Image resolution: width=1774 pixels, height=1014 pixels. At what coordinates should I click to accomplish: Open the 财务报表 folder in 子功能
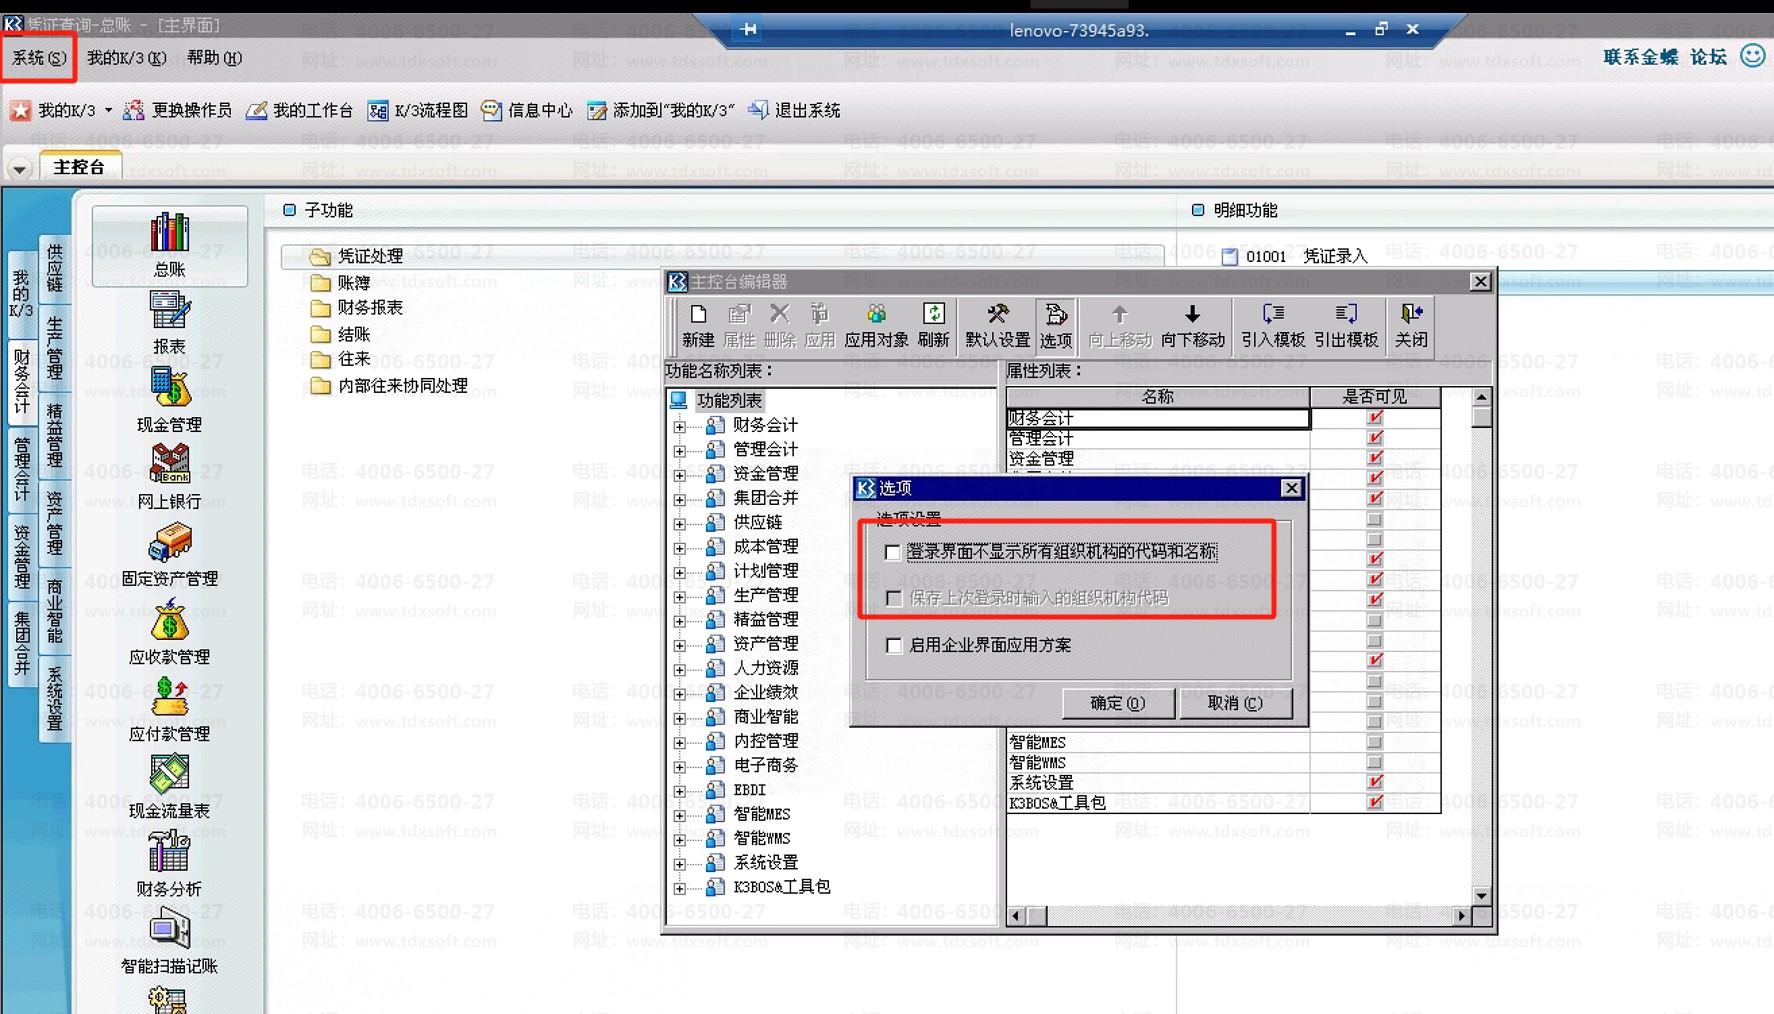tap(357, 308)
